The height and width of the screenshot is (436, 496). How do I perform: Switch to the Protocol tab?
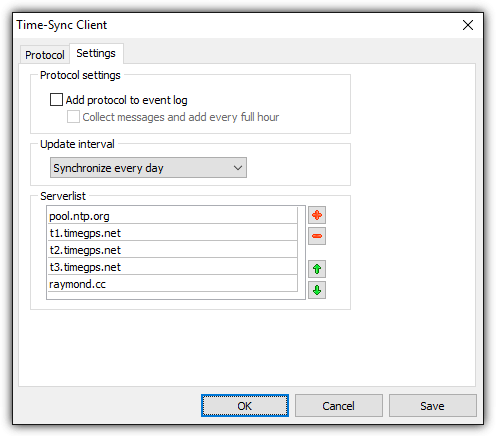point(45,55)
